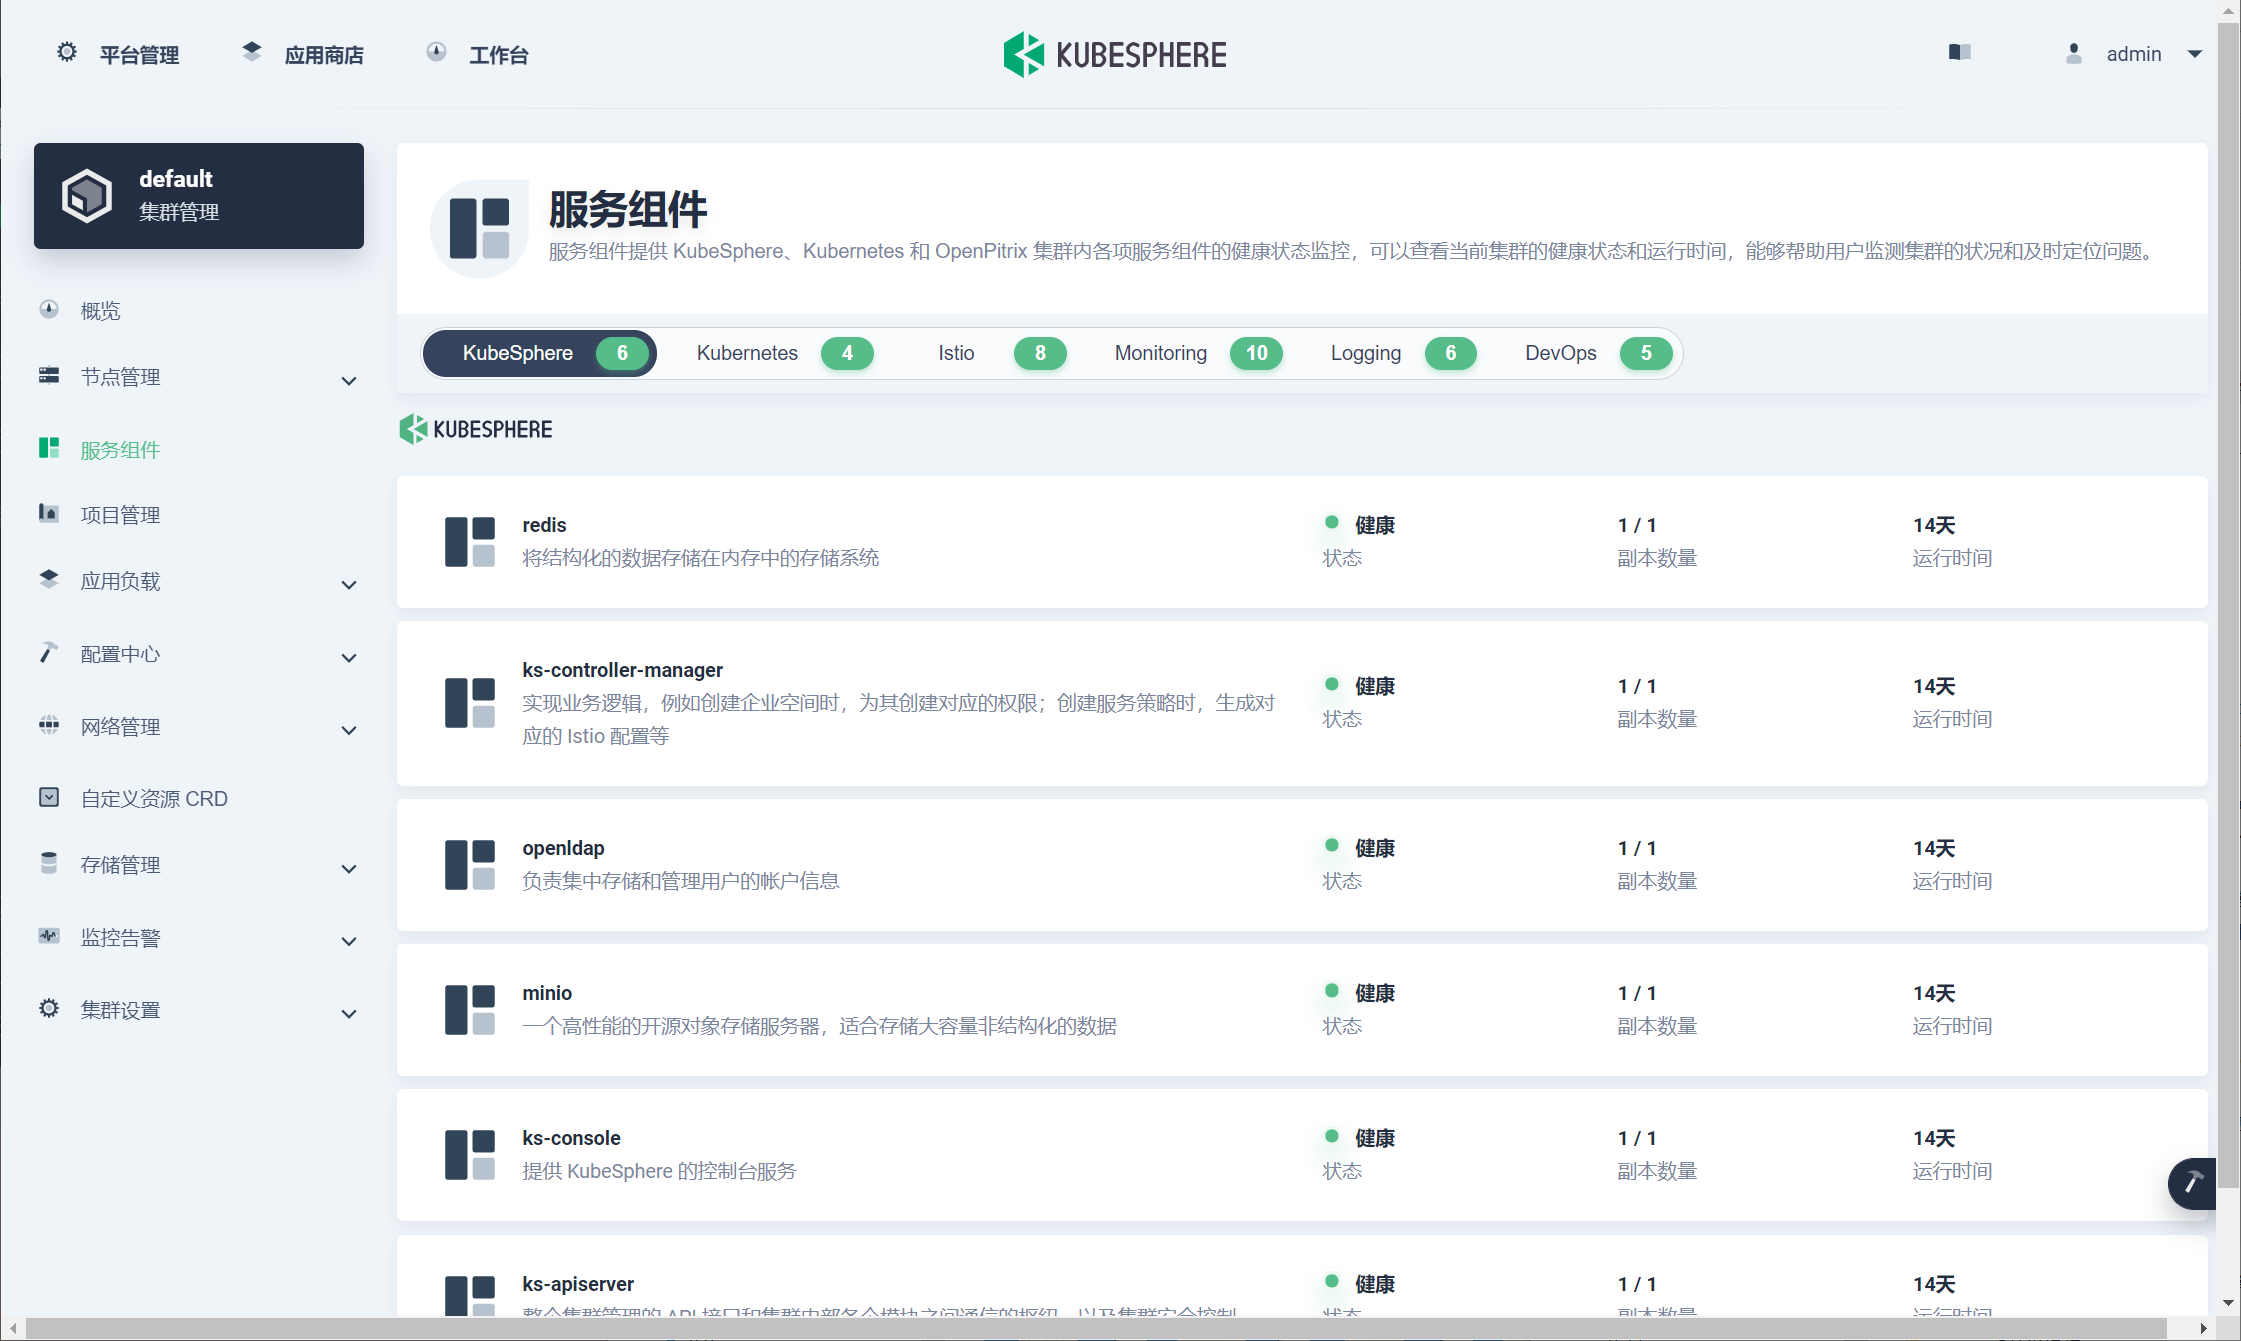Click the vertical scrollbar down arrow
The image size is (2241, 1341).
[x=2228, y=1302]
